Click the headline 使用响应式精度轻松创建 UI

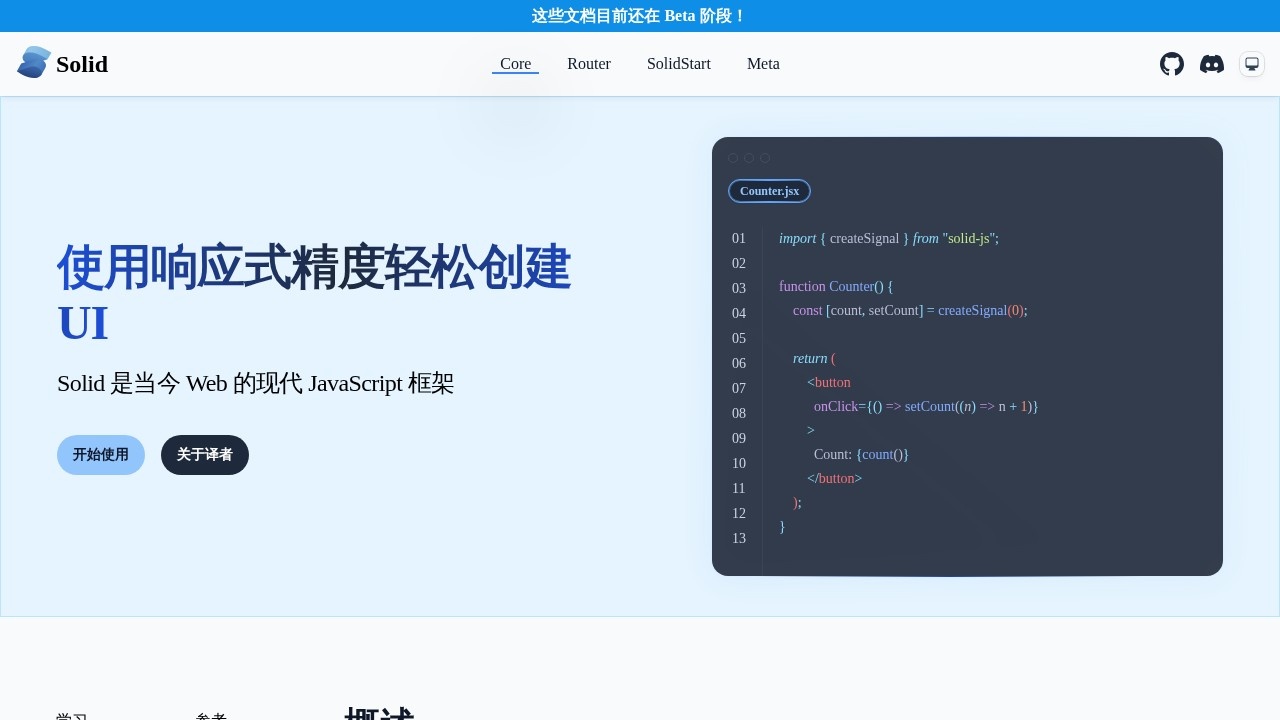[x=314, y=295]
